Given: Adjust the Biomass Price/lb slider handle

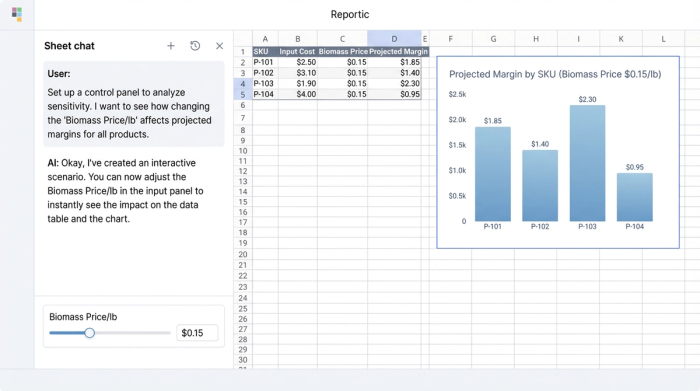Looking at the screenshot, I should tap(90, 333).
